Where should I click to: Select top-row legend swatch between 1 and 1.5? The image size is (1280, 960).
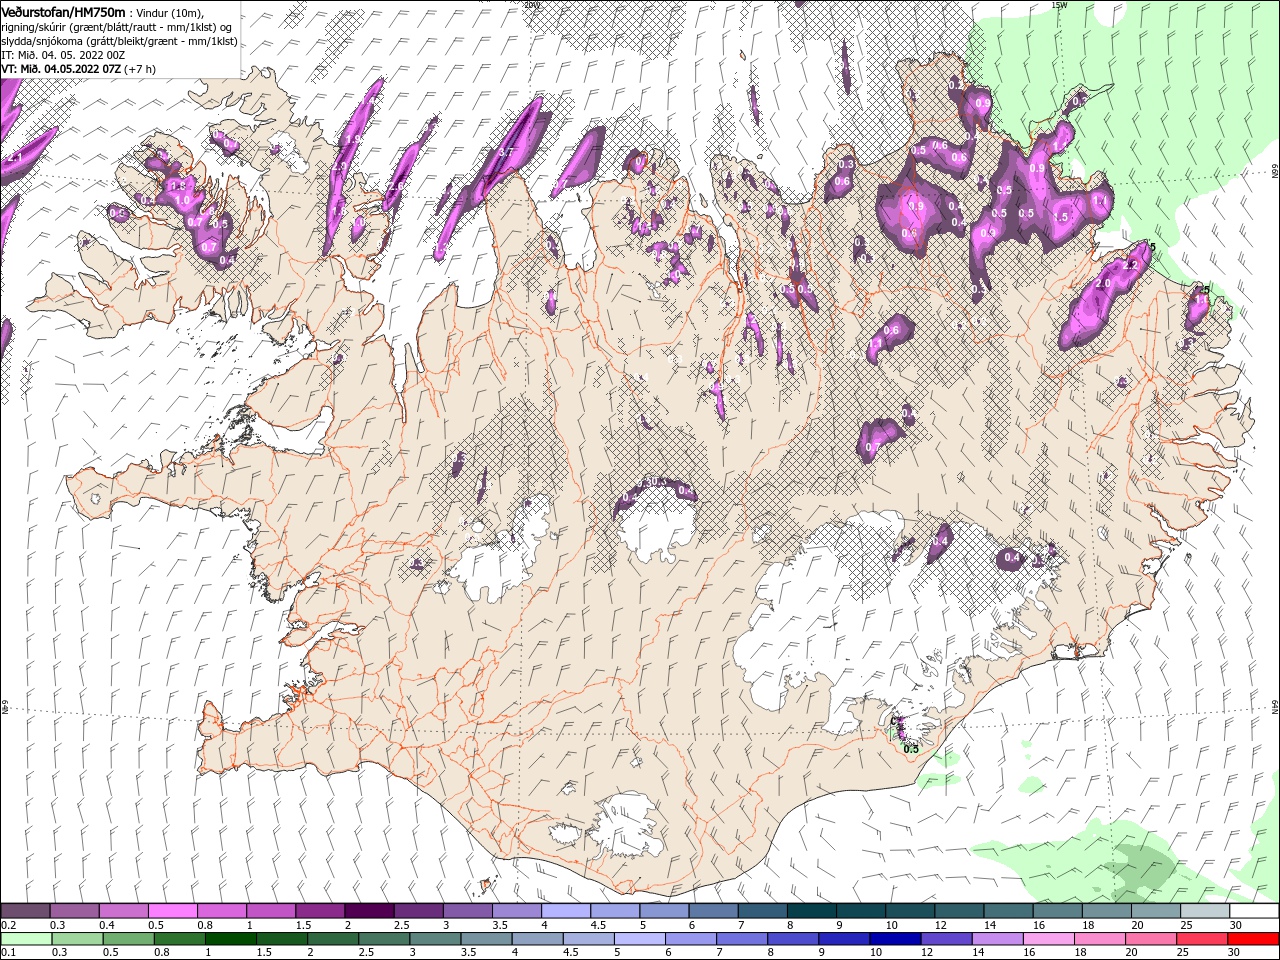(270, 911)
